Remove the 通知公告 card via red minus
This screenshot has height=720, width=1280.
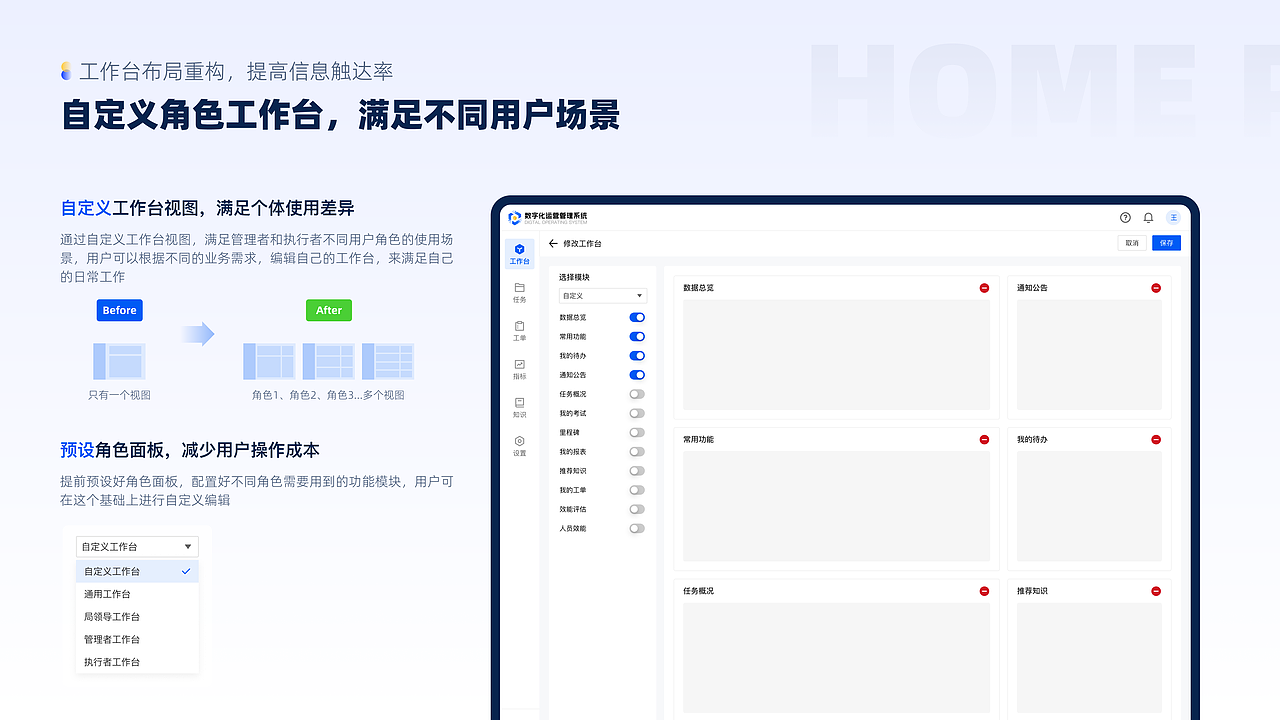[x=1156, y=287]
